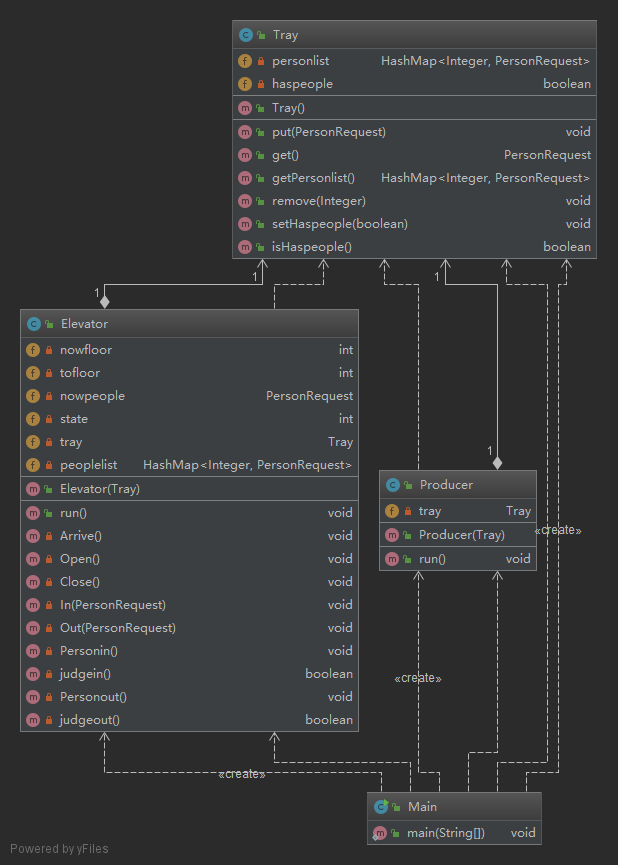Select In(PersonRequest) method row
The width and height of the screenshot is (618, 865).
tap(189, 605)
